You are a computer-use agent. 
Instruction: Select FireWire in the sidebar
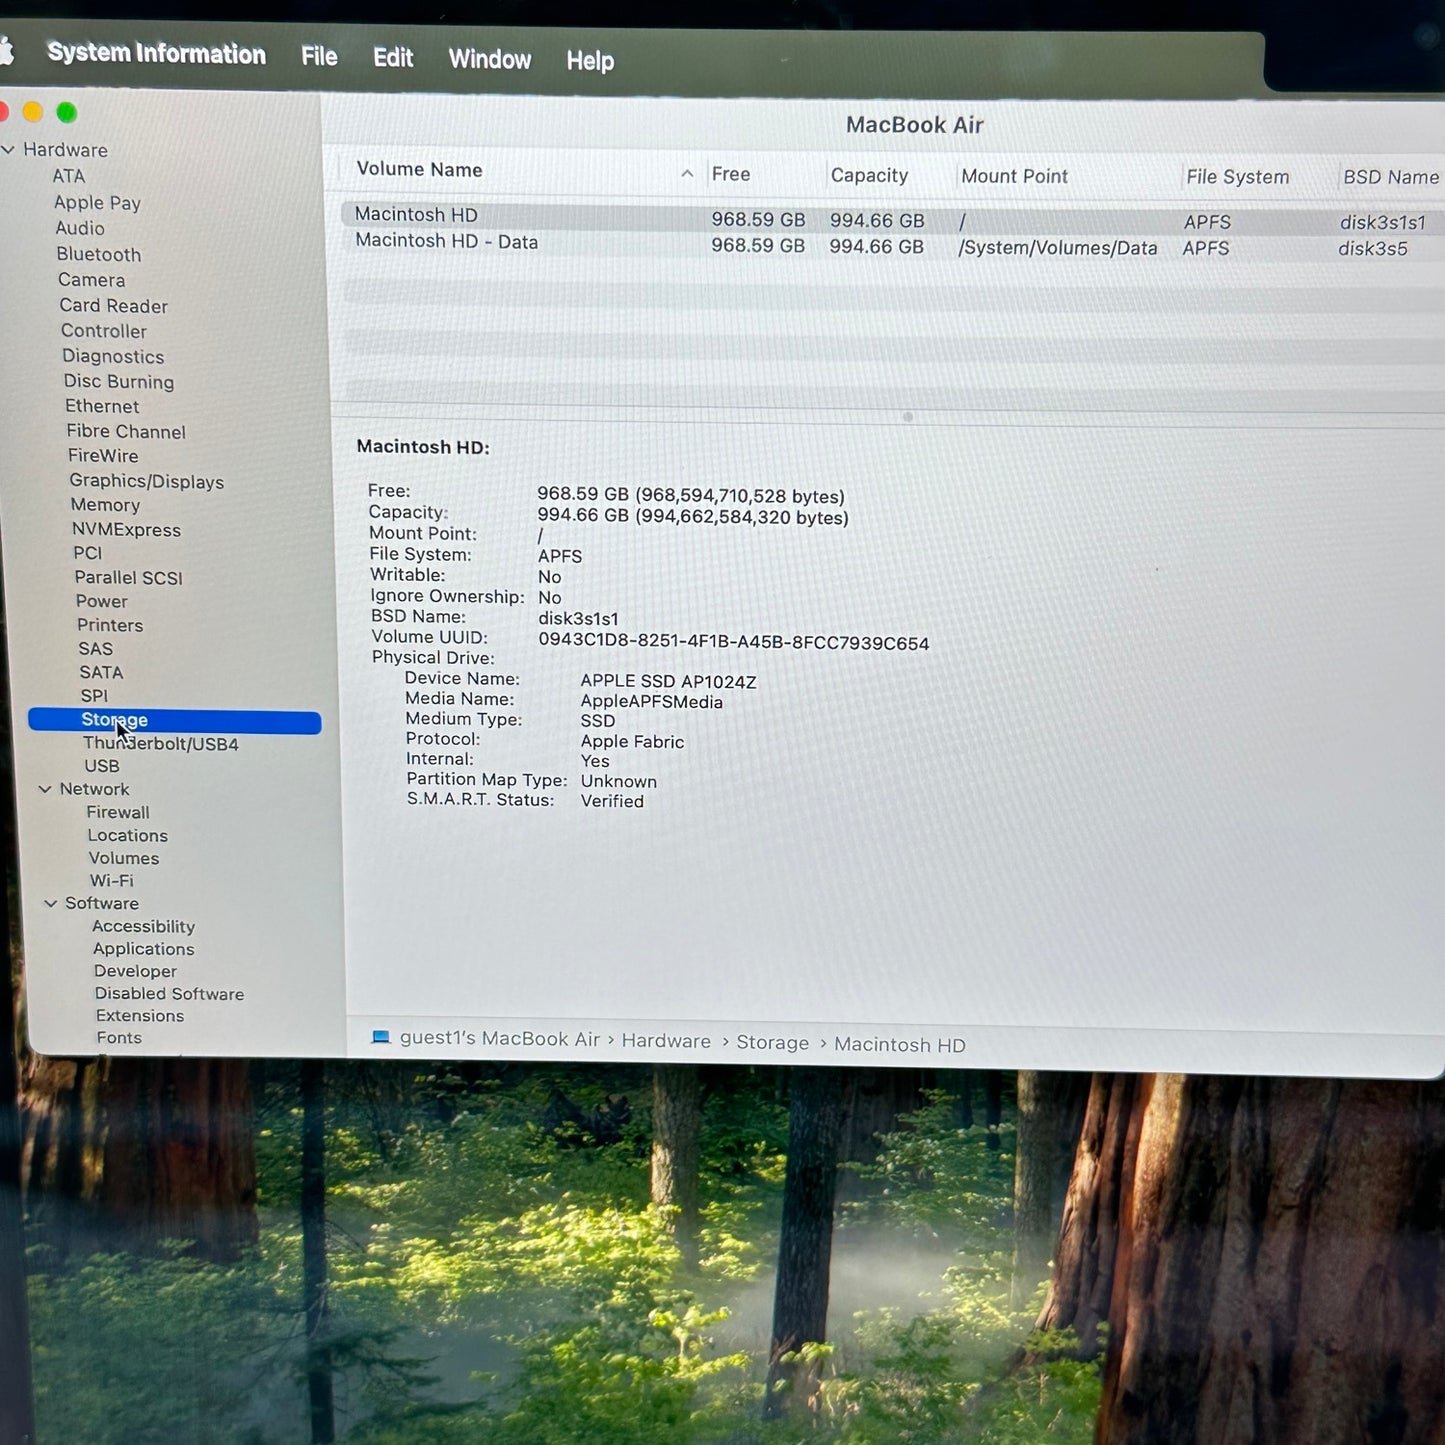pyautogui.click(x=103, y=455)
